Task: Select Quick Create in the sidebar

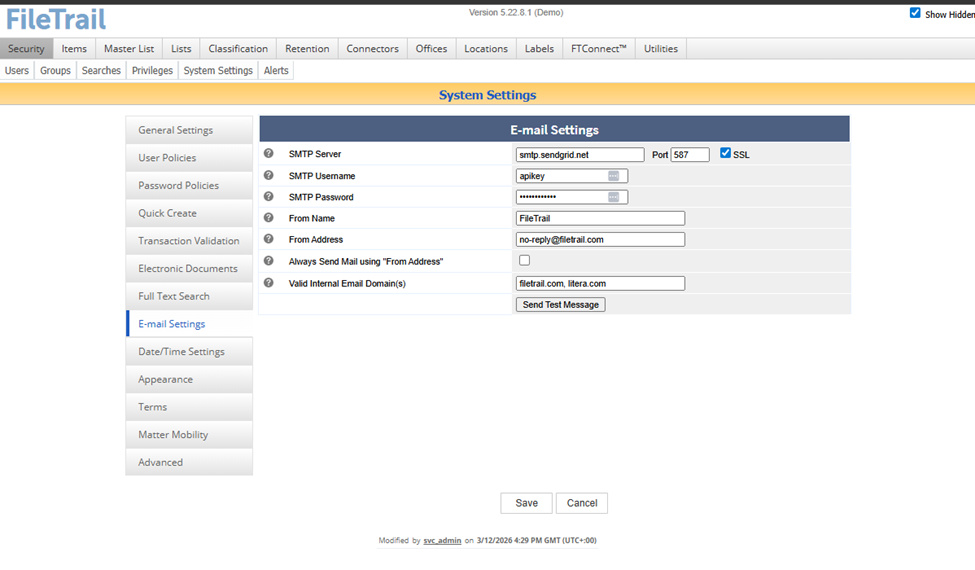Action: pyautogui.click(x=189, y=213)
